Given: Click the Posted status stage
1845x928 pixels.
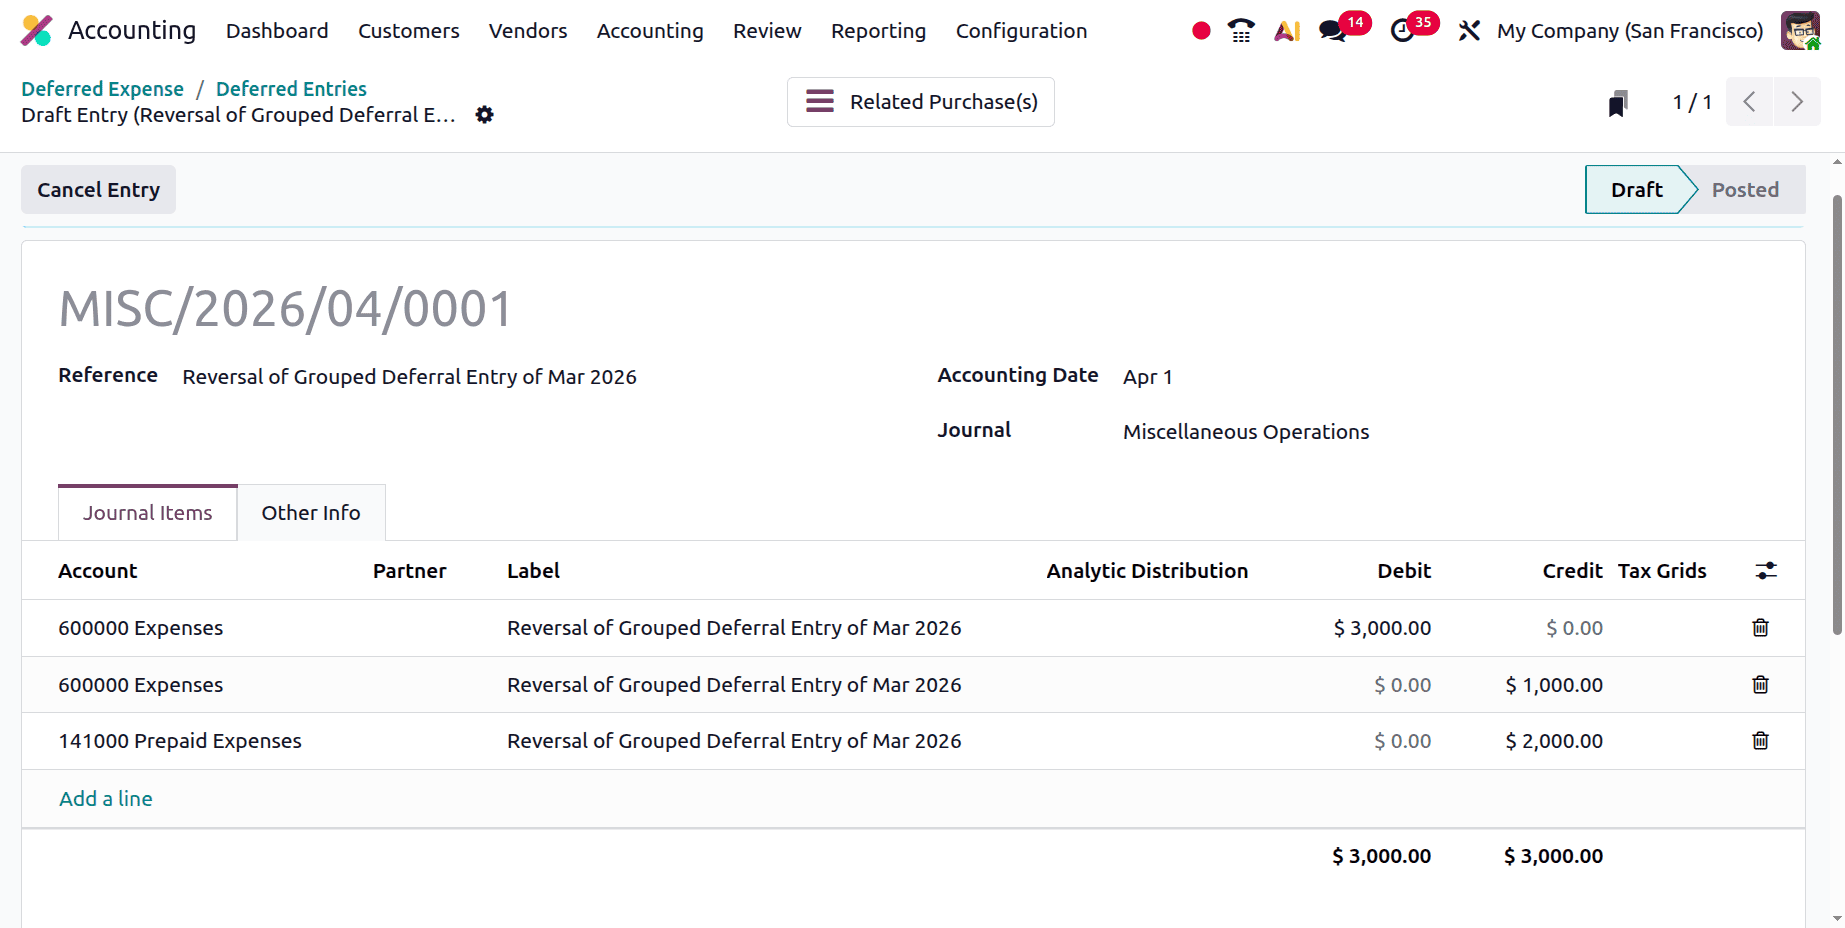Looking at the screenshot, I should tap(1745, 190).
